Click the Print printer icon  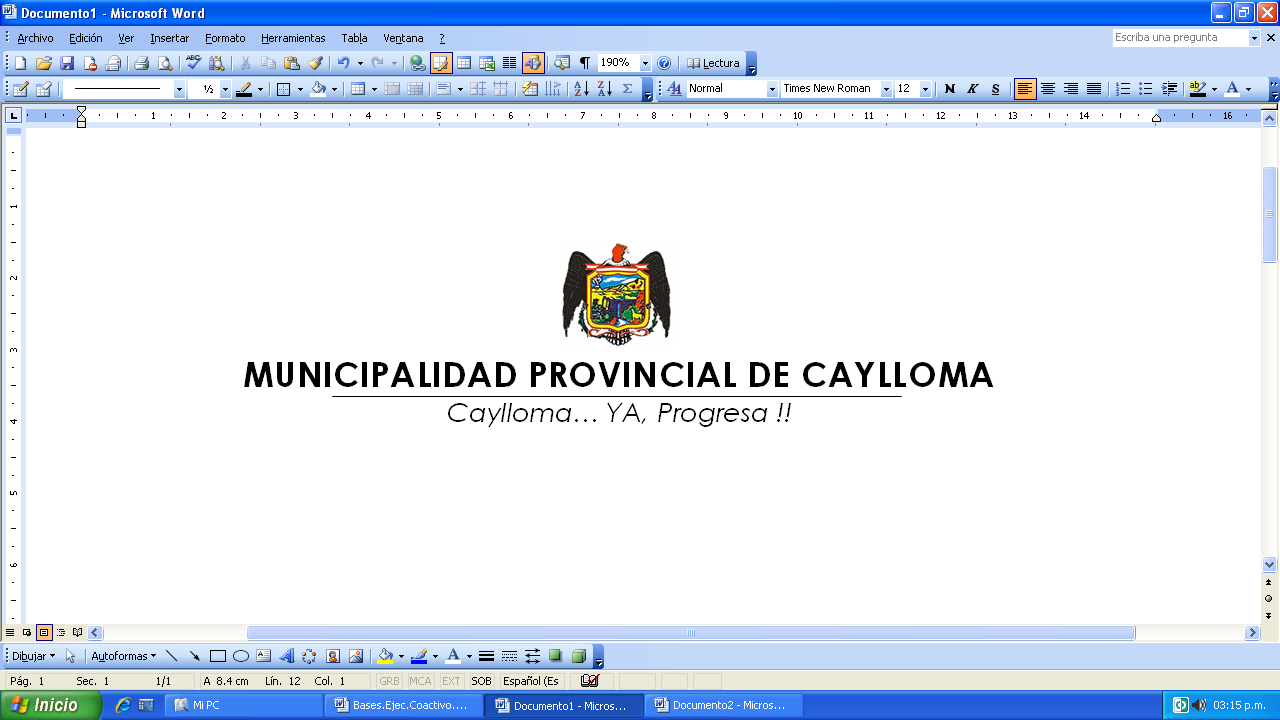(141, 63)
